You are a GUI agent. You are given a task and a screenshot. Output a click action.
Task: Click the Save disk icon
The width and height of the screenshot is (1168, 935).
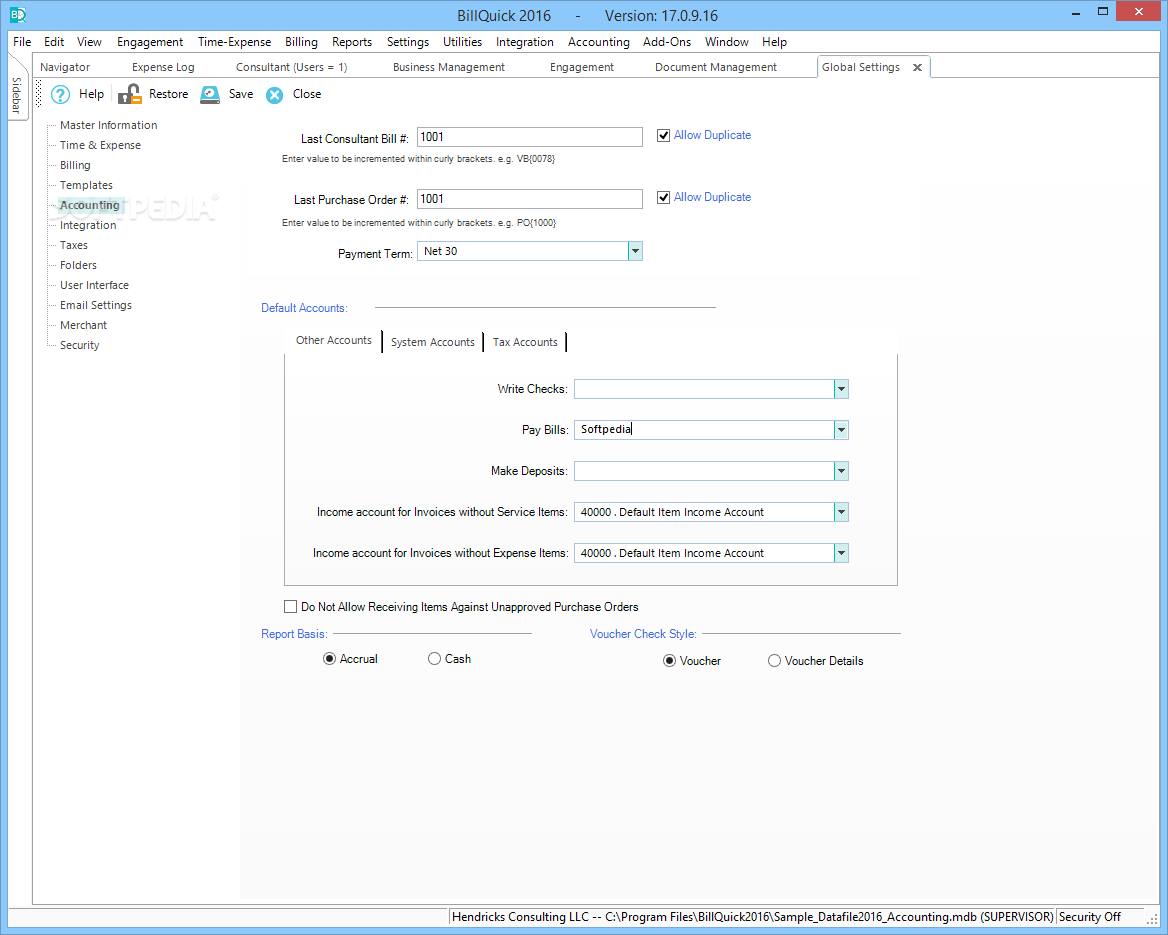click(x=210, y=94)
